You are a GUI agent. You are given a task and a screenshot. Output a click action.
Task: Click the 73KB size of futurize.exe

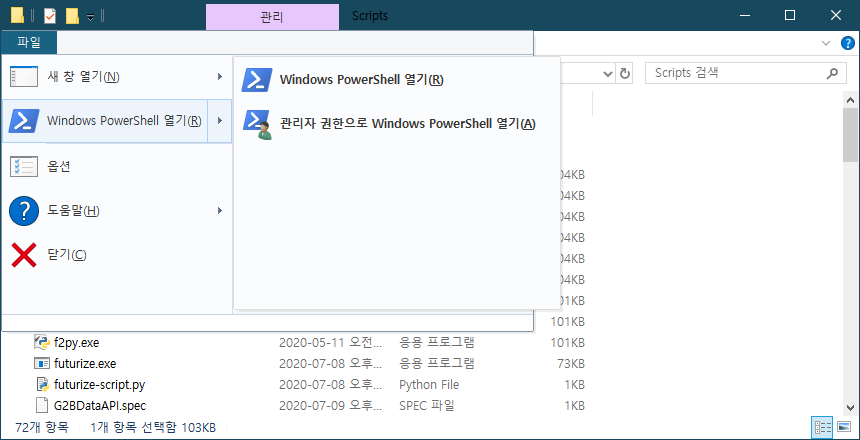571,364
